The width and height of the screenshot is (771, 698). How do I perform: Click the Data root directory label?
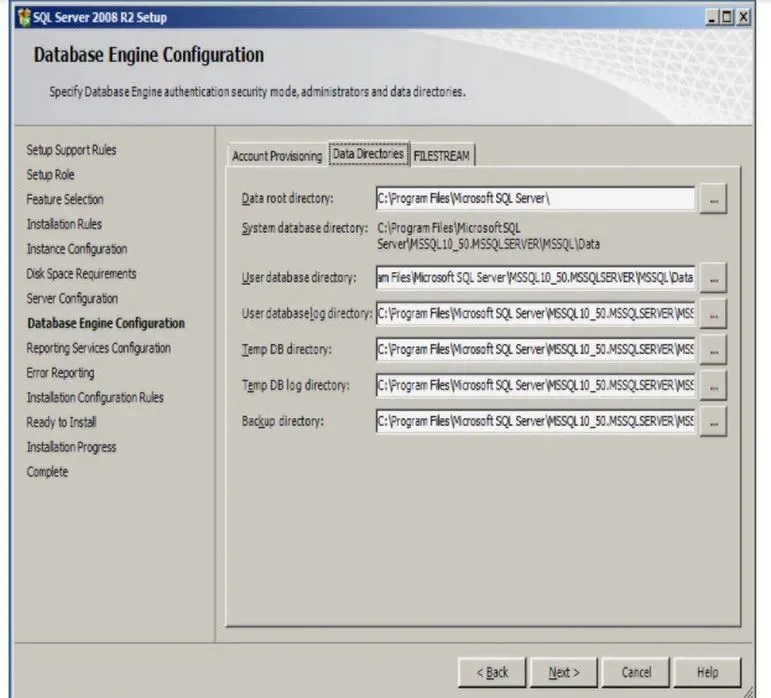coord(288,199)
